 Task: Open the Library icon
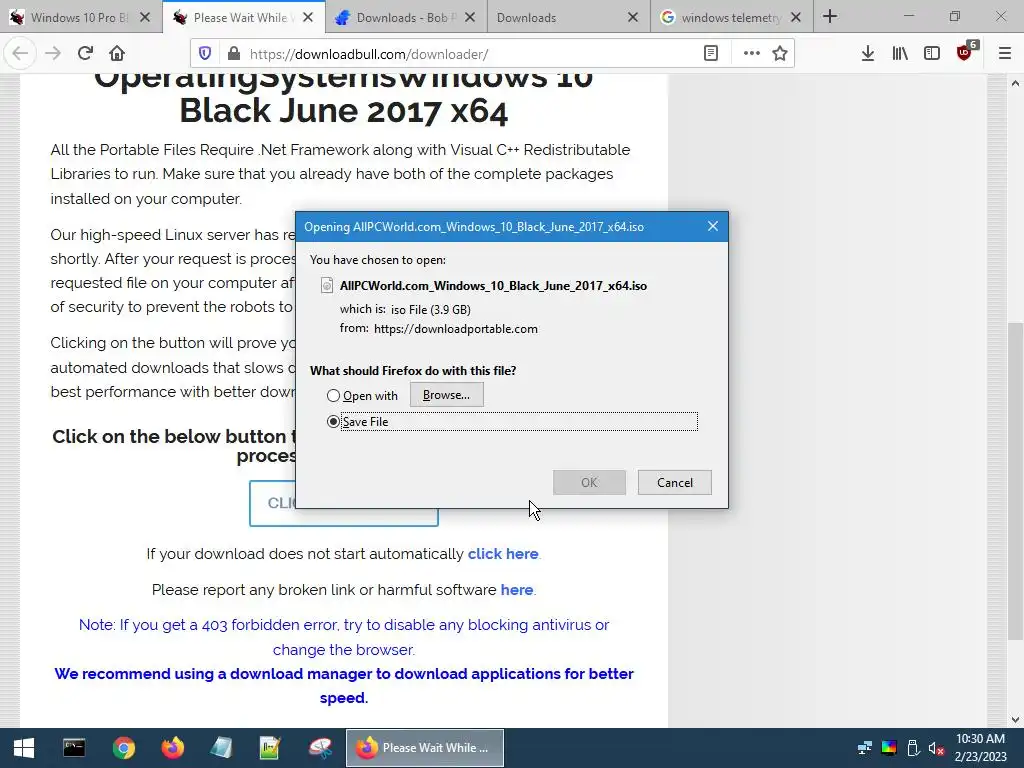[x=900, y=54]
